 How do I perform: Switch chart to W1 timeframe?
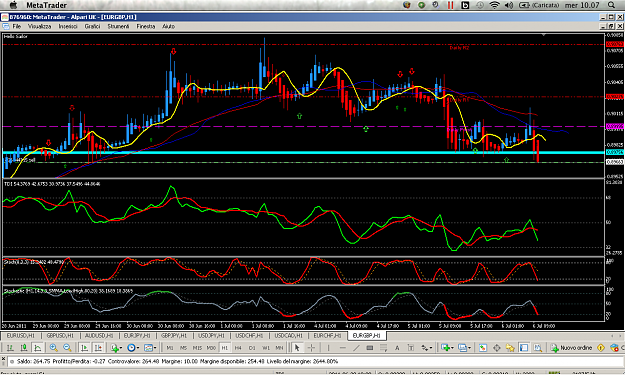pyautogui.click(x=266, y=348)
